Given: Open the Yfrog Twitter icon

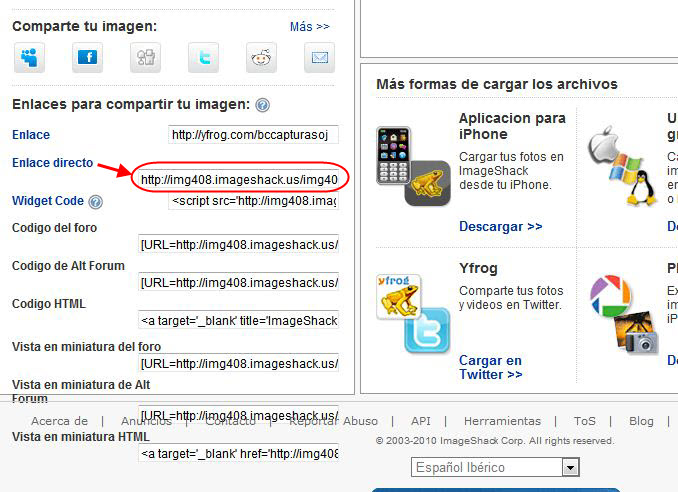Looking at the screenshot, I should click(x=412, y=313).
